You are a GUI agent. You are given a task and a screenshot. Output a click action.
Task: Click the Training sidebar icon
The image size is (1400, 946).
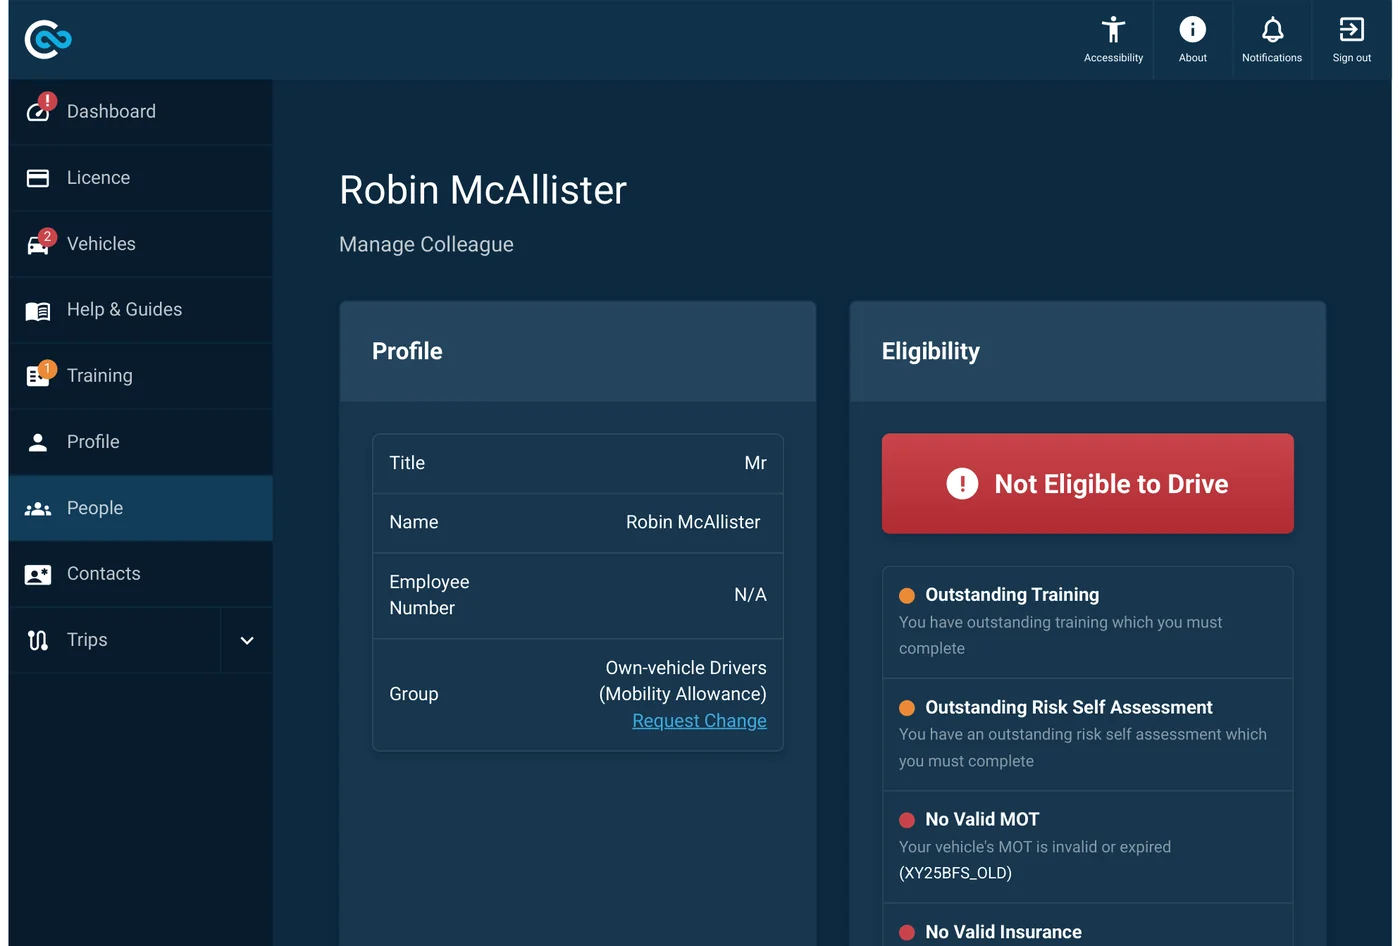pyautogui.click(x=38, y=376)
